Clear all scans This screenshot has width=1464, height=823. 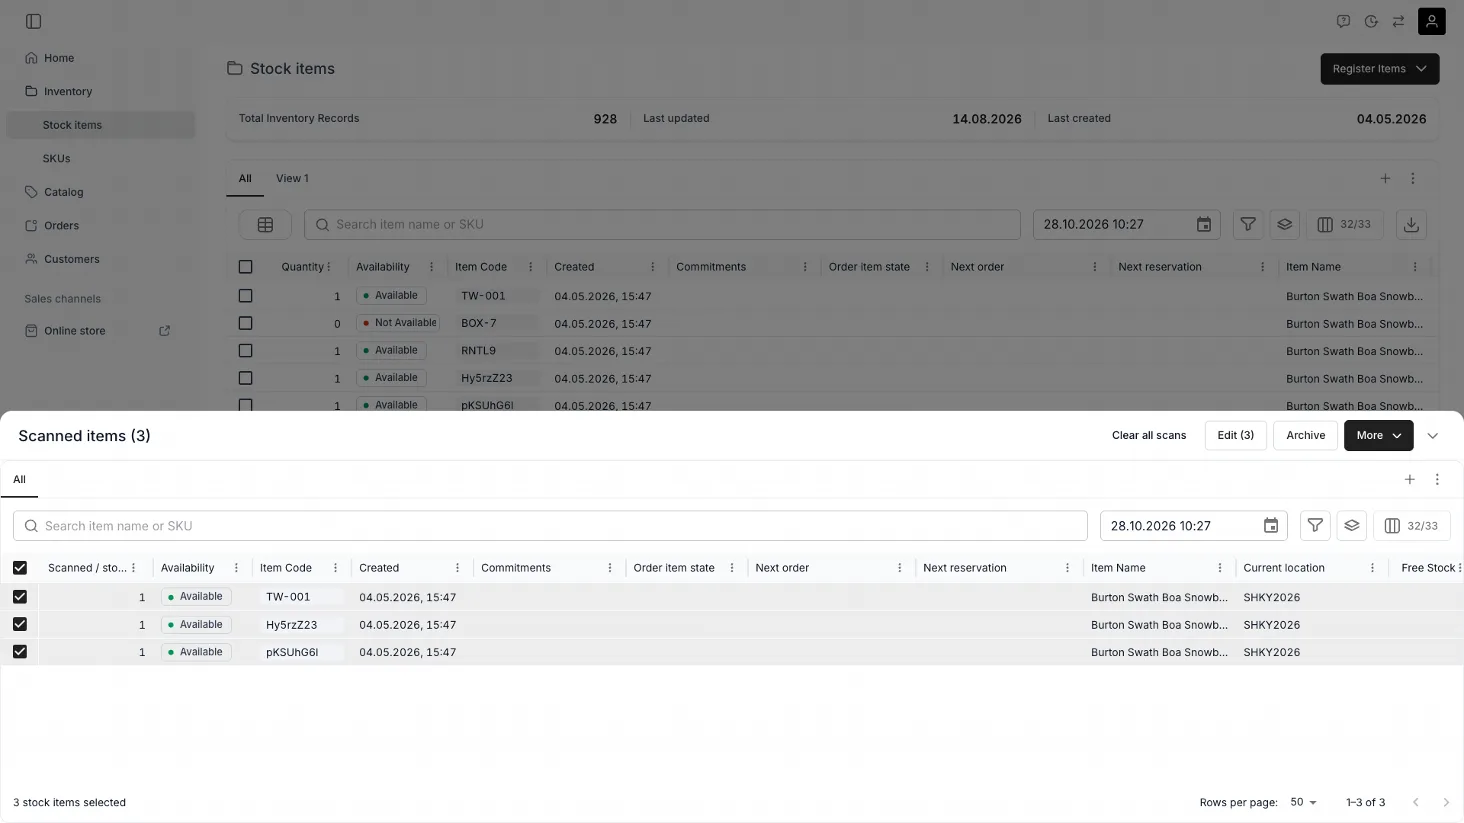tap(1149, 436)
